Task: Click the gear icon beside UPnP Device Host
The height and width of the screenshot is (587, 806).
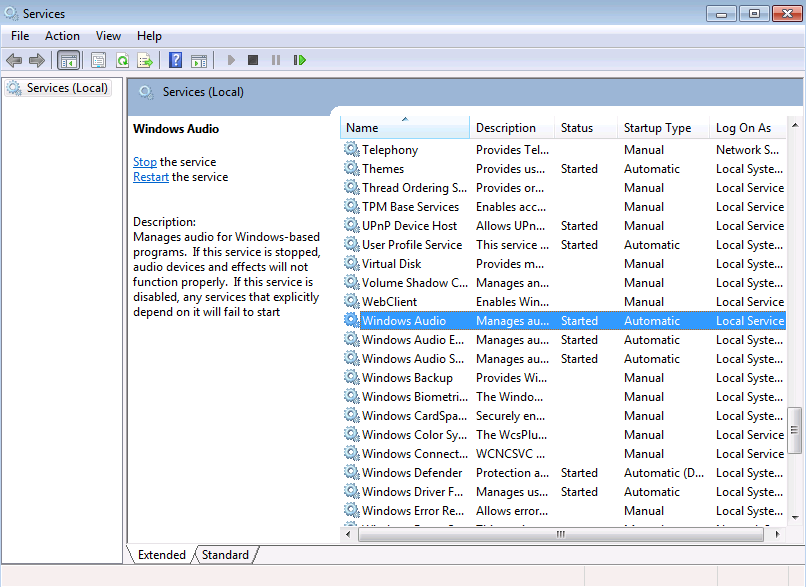Action: coord(352,226)
